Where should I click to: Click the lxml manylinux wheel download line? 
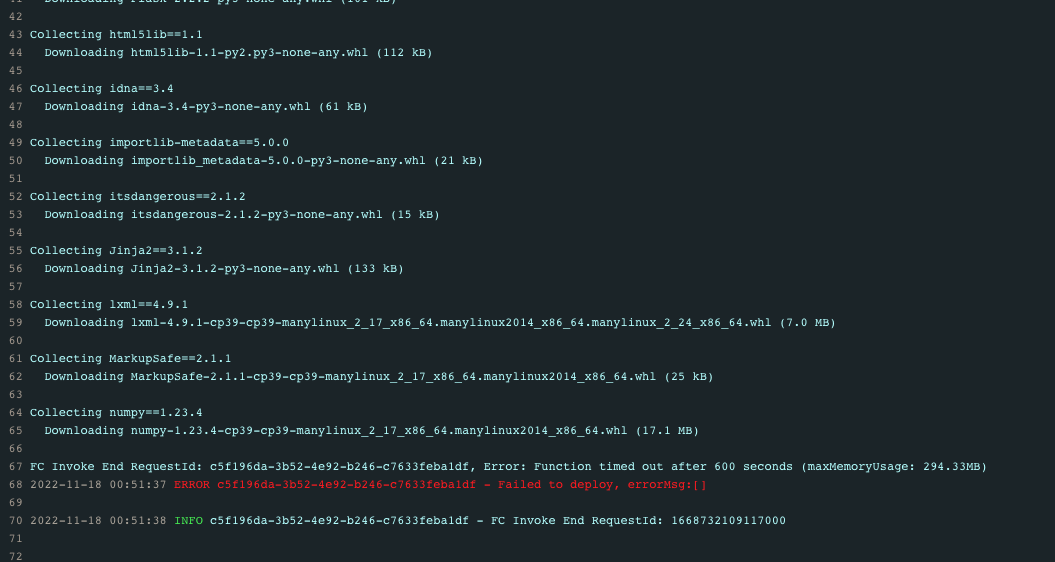pos(440,322)
